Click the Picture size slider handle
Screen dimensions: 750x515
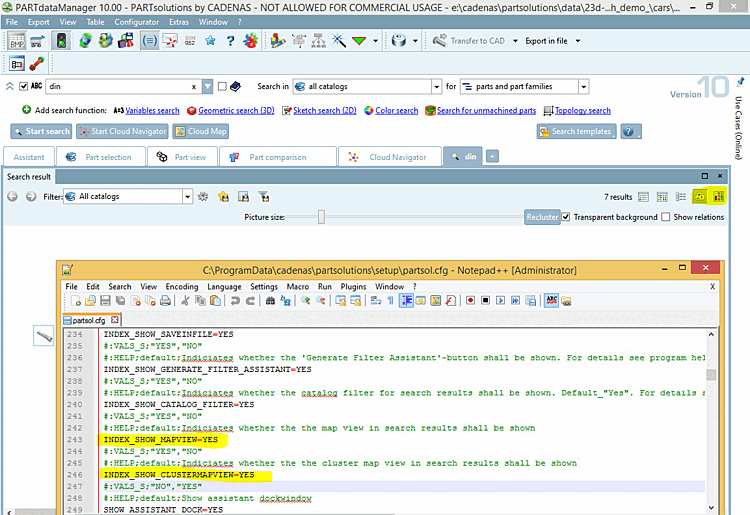(x=320, y=217)
